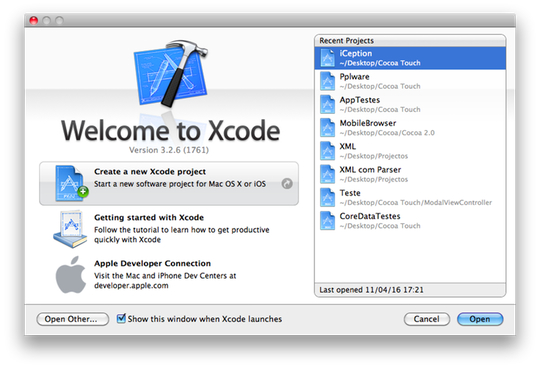
Task: Click the Recent Projects list header
Action: coord(410,41)
